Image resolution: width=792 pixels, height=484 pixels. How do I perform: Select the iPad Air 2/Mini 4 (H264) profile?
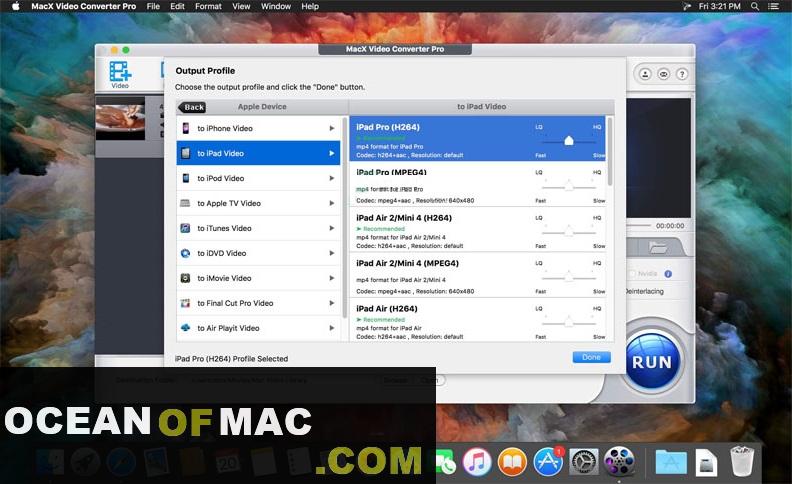coord(477,230)
